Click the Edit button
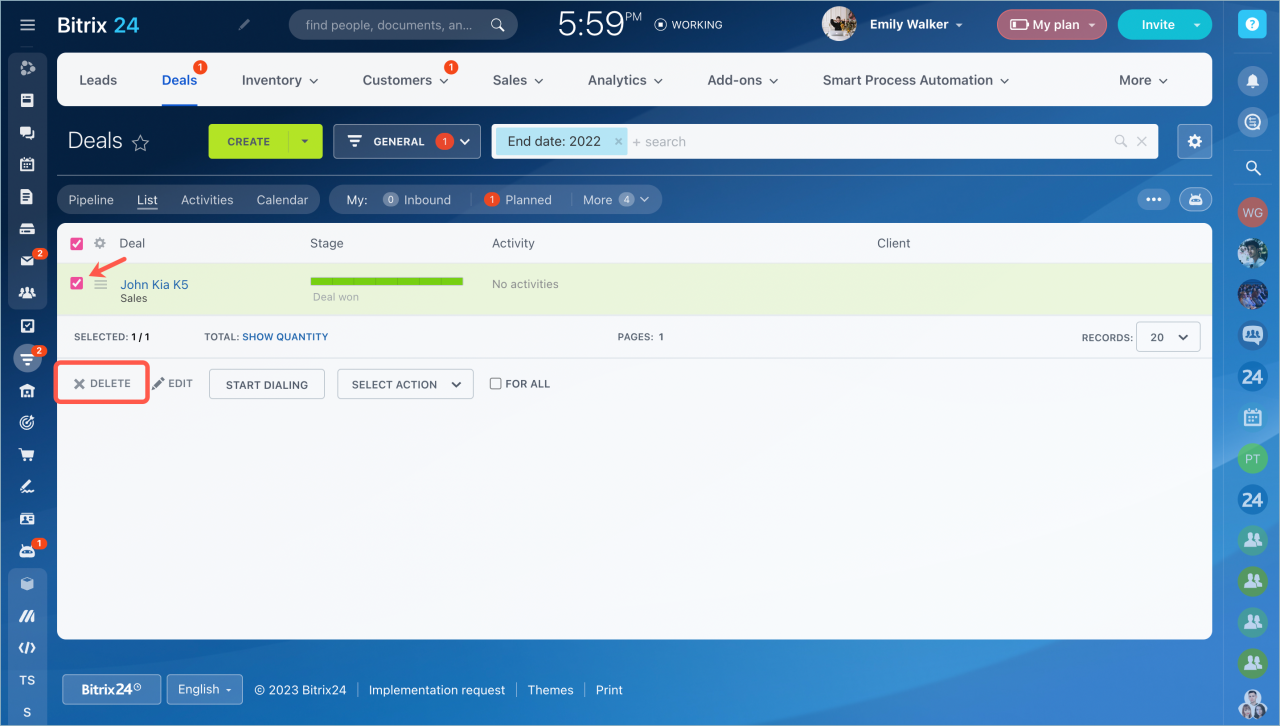This screenshot has width=1280, height=726. click(172, 383)
